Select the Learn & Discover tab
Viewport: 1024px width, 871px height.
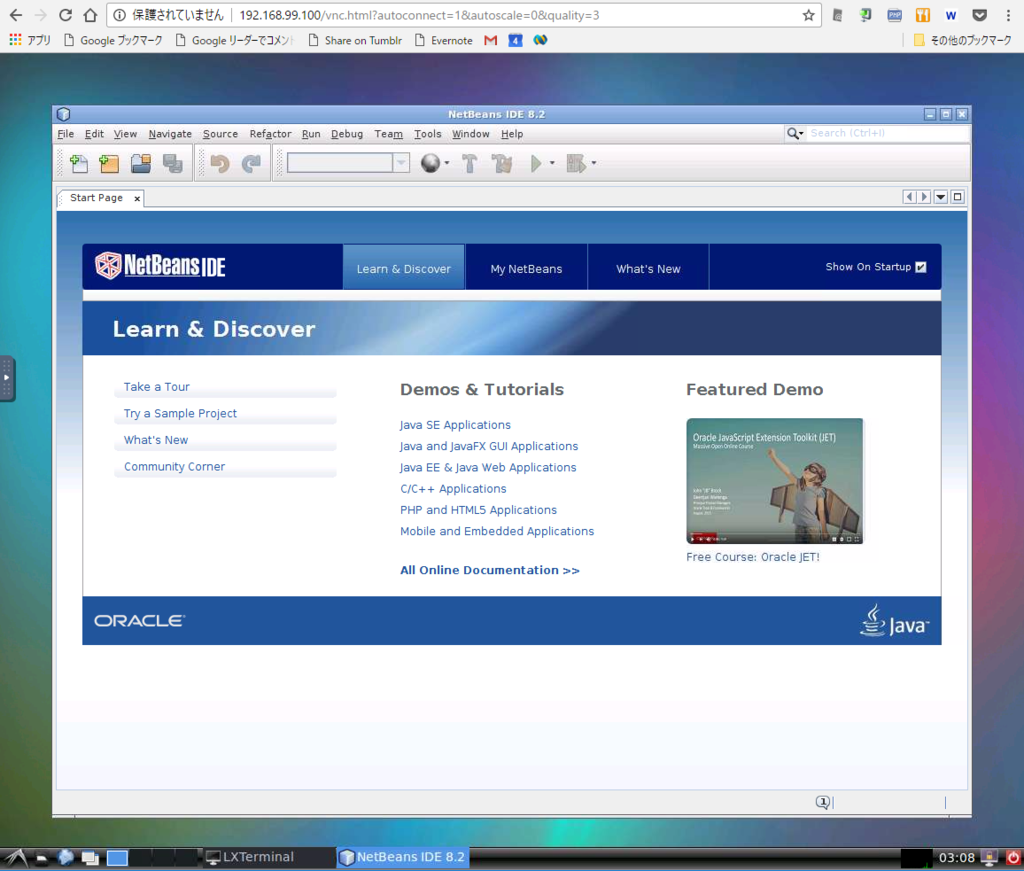(x=404, y=268)
